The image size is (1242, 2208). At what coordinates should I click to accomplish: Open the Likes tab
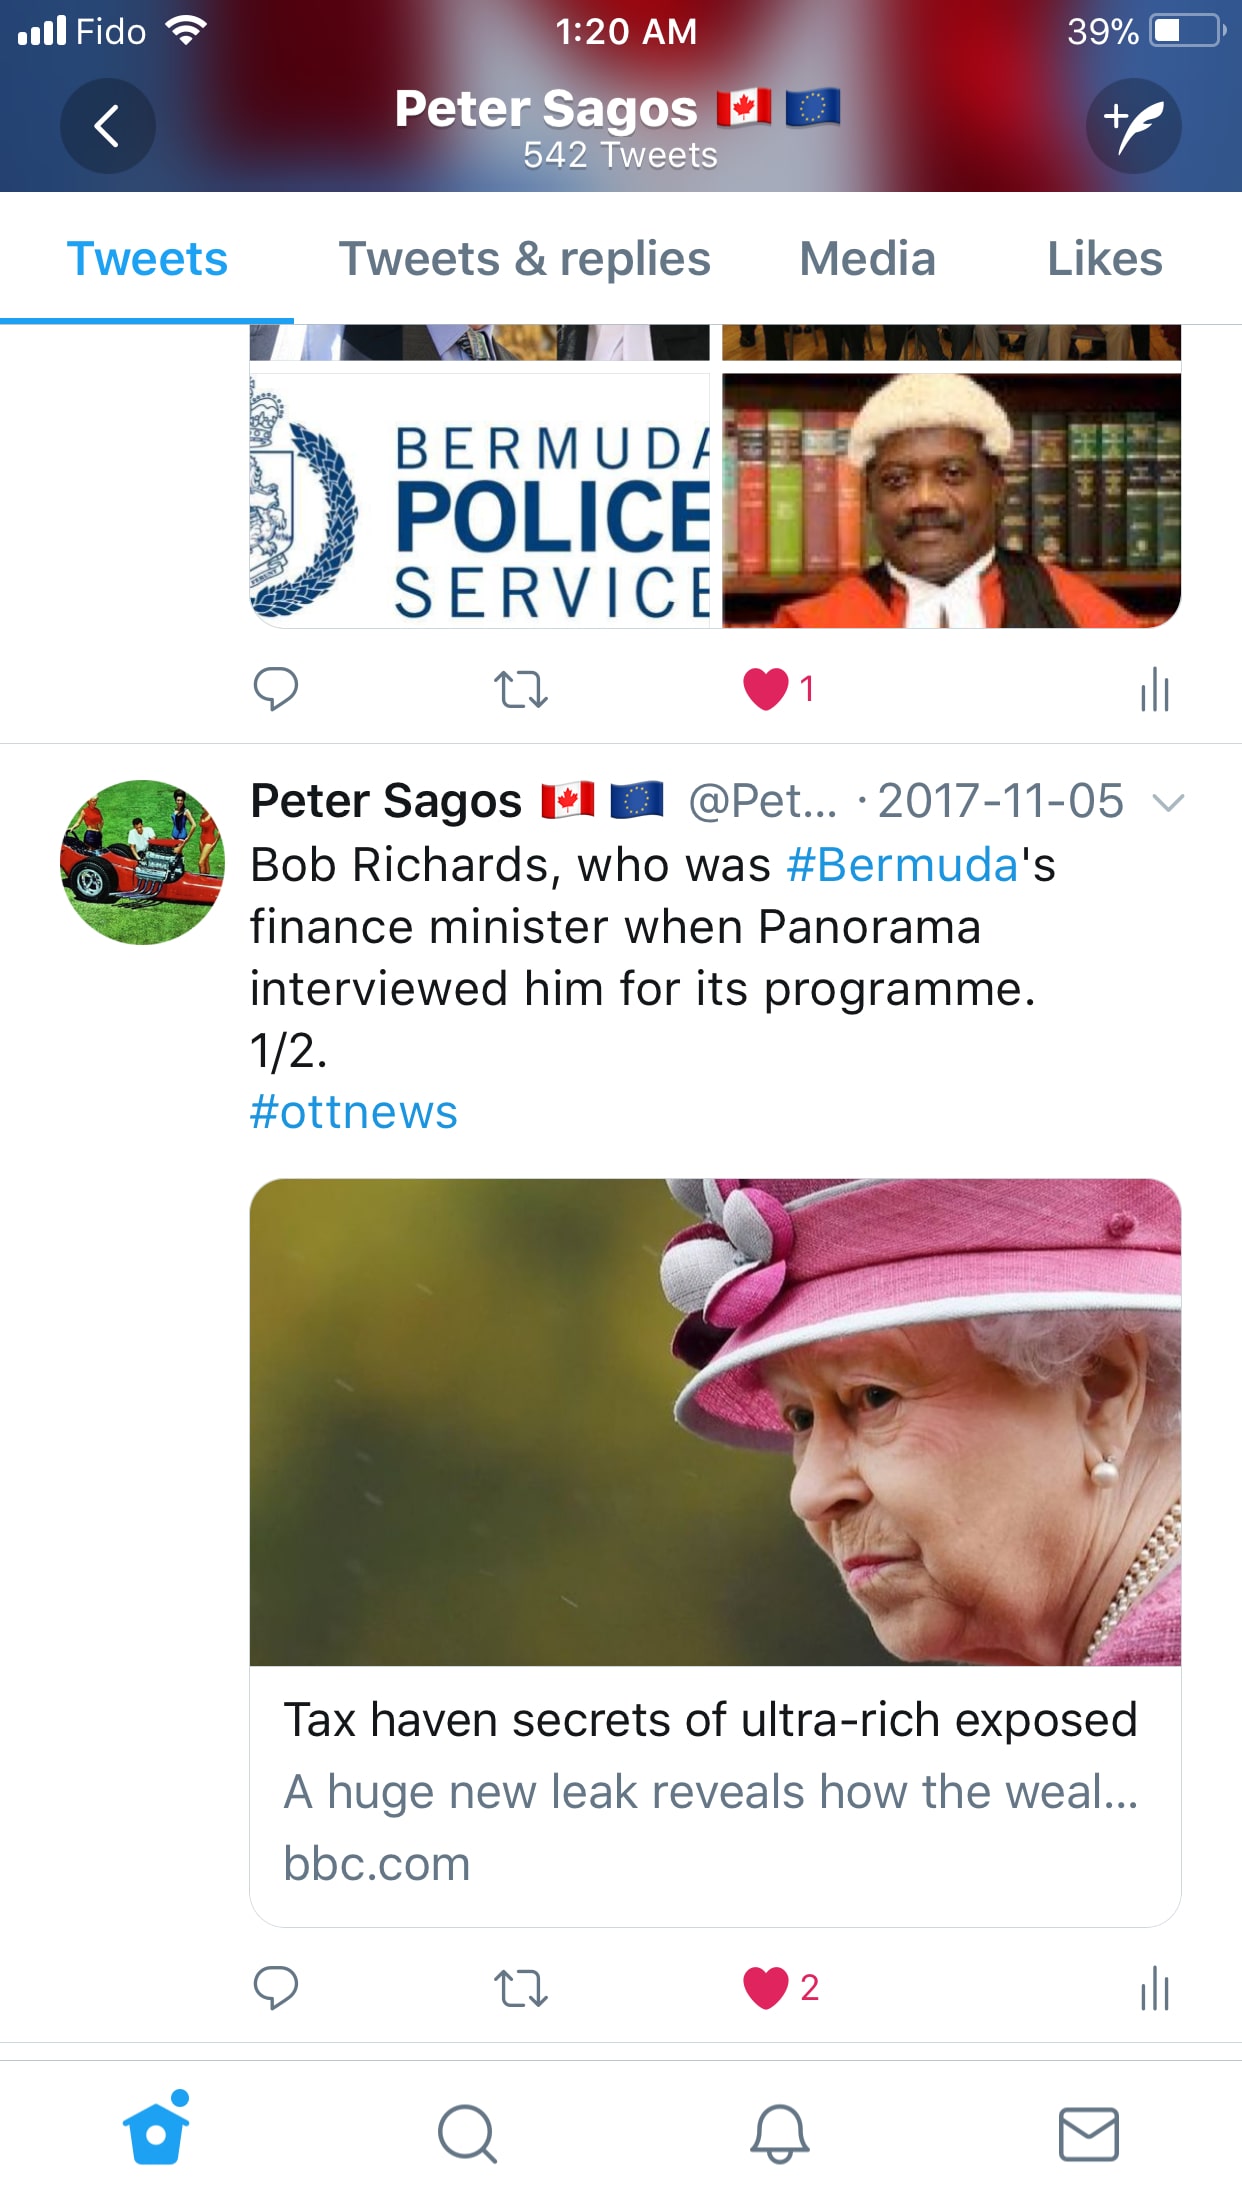(1104, 259)
